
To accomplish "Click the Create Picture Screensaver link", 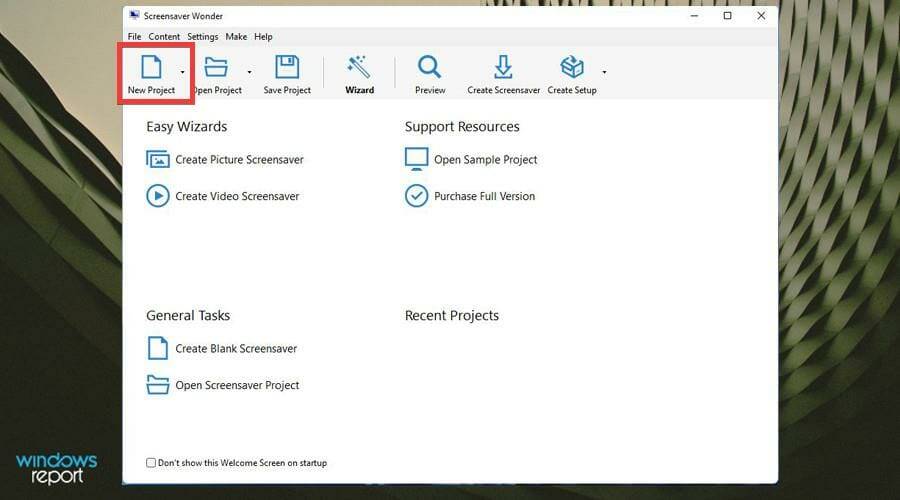I will pos(239,160).
